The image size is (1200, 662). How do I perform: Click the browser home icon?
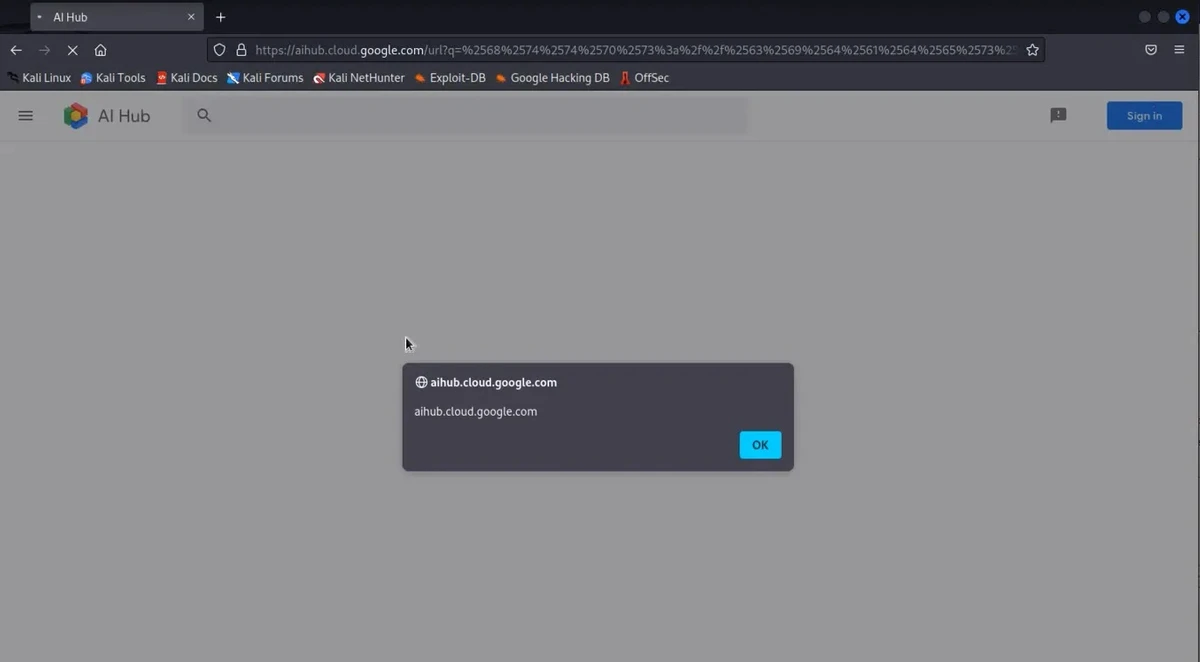tap(100, 50)
